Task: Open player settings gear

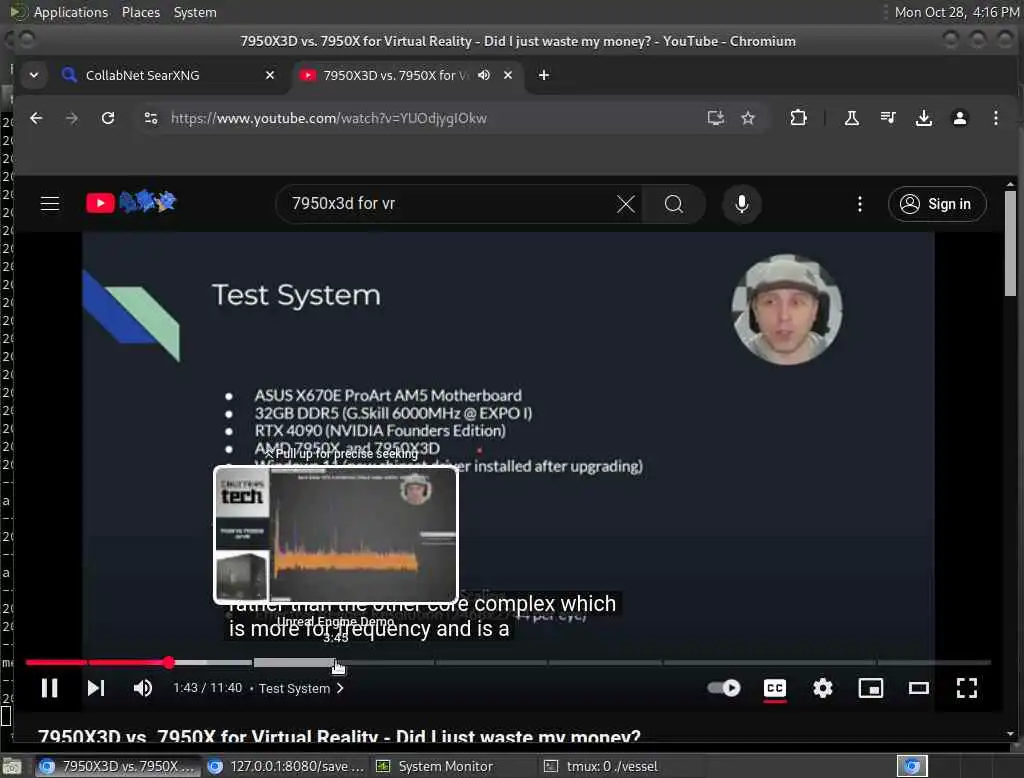Action: click(x=822, y=688)
